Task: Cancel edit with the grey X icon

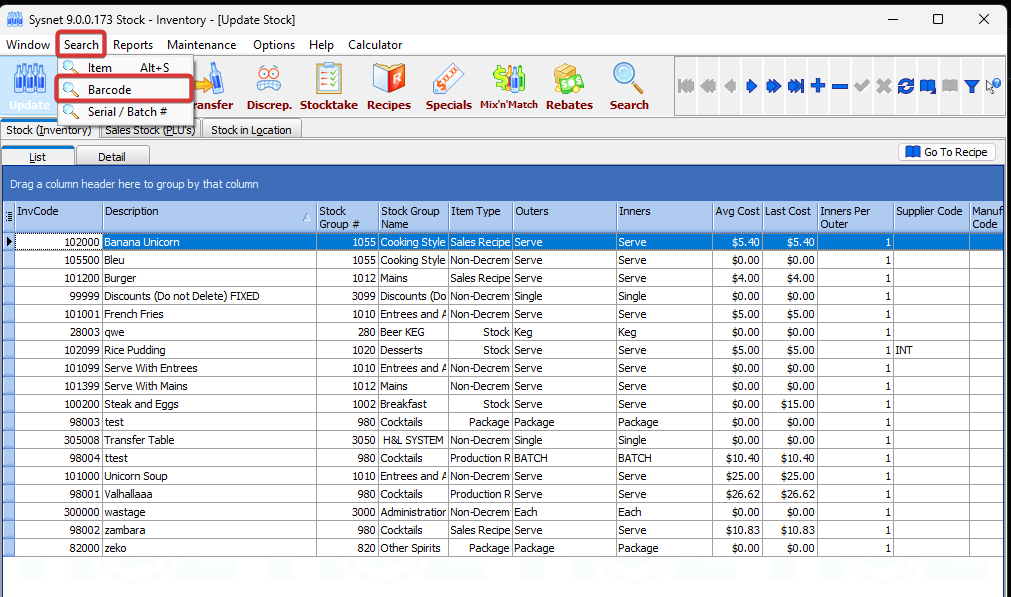Action: [x=884, y=86]
